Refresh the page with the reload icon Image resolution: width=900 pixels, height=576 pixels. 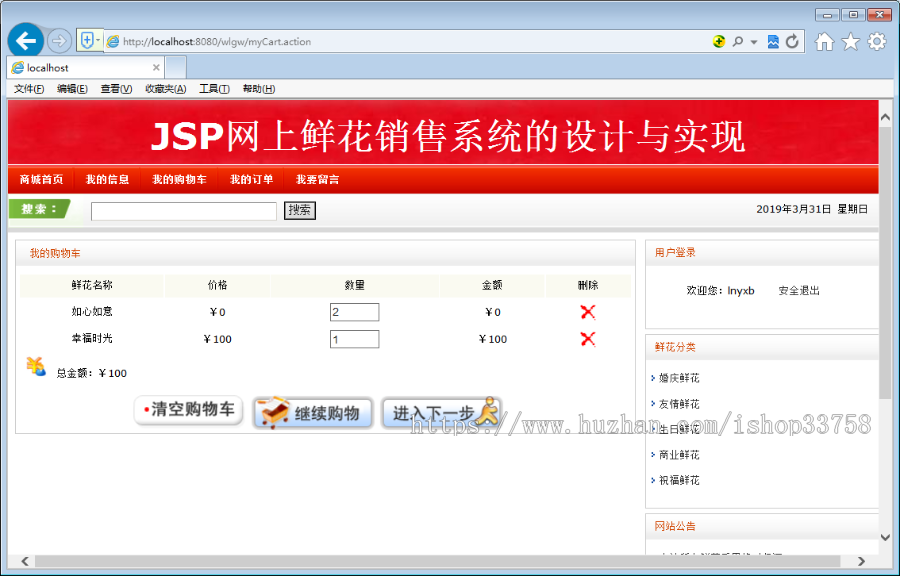click(791, 41)
